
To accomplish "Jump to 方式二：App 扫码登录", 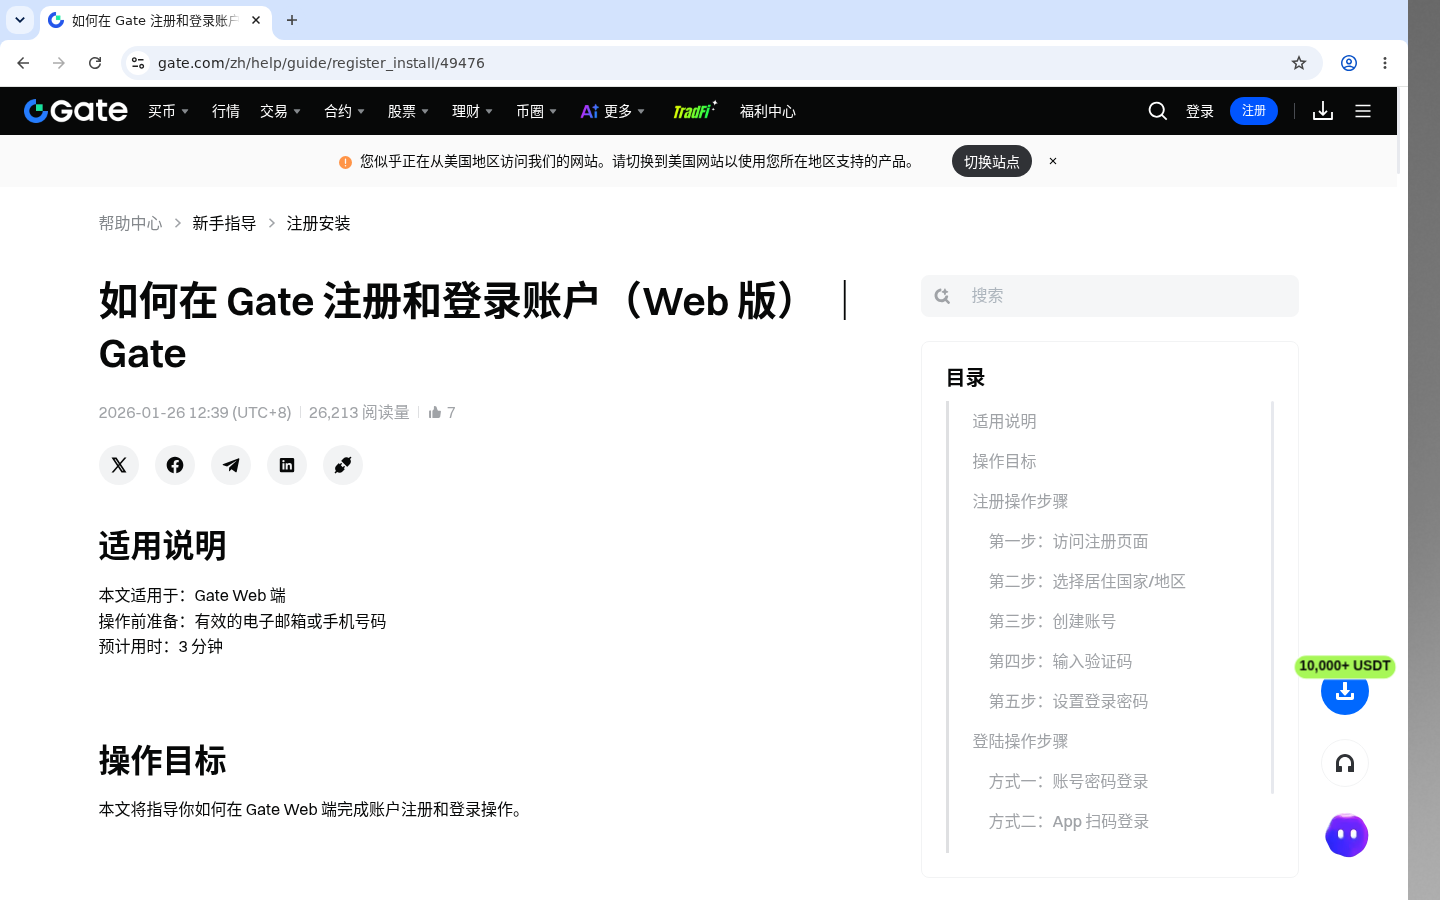I will (1069, 821).
